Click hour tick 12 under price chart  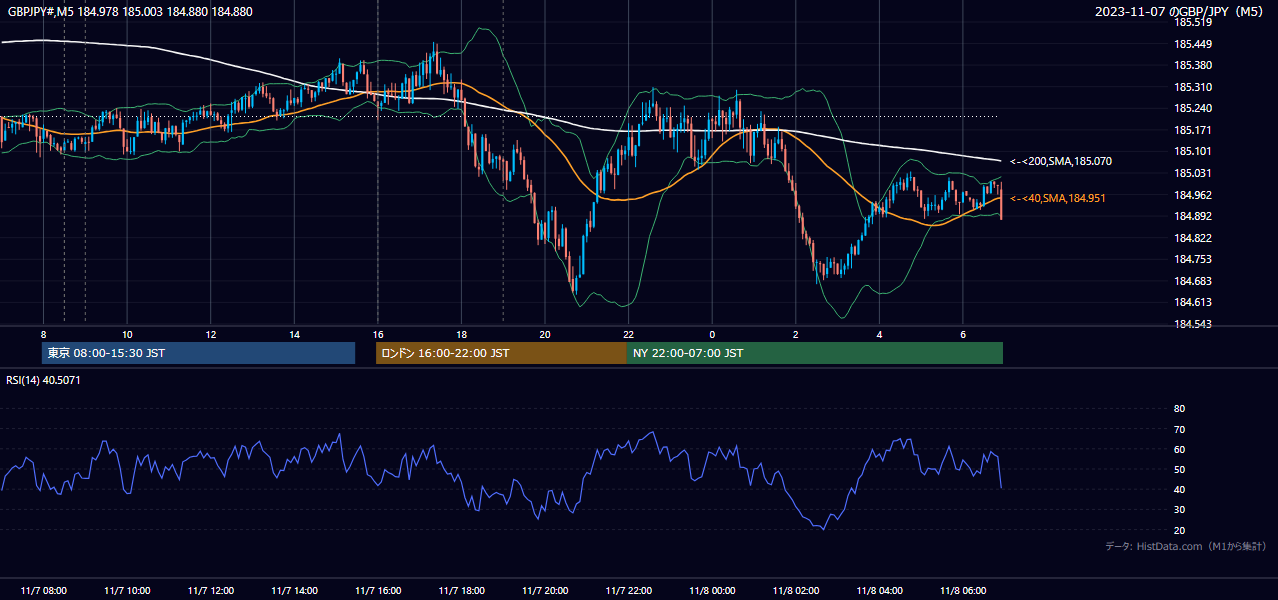(210, 334)
